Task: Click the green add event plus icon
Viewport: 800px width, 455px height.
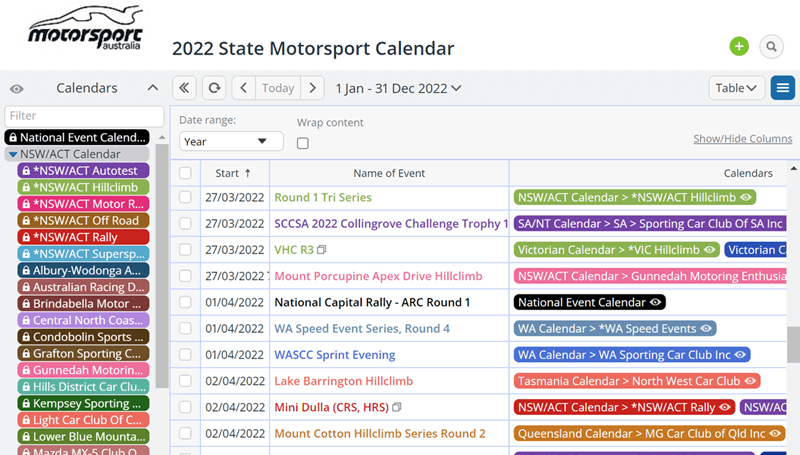Action: (739, 47)
